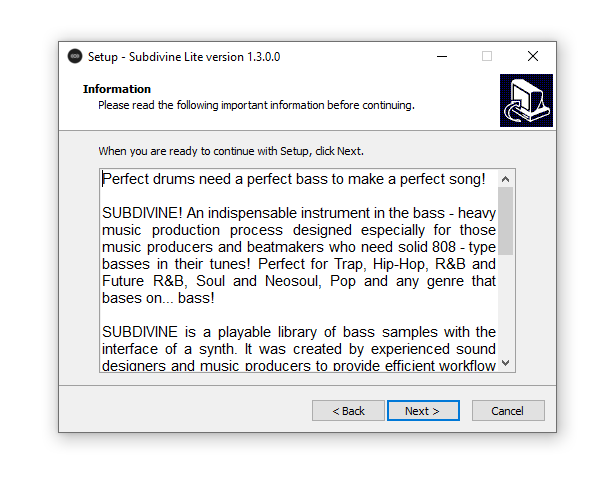
Task: Click the disabled maximize button
Action: point(487,57)
